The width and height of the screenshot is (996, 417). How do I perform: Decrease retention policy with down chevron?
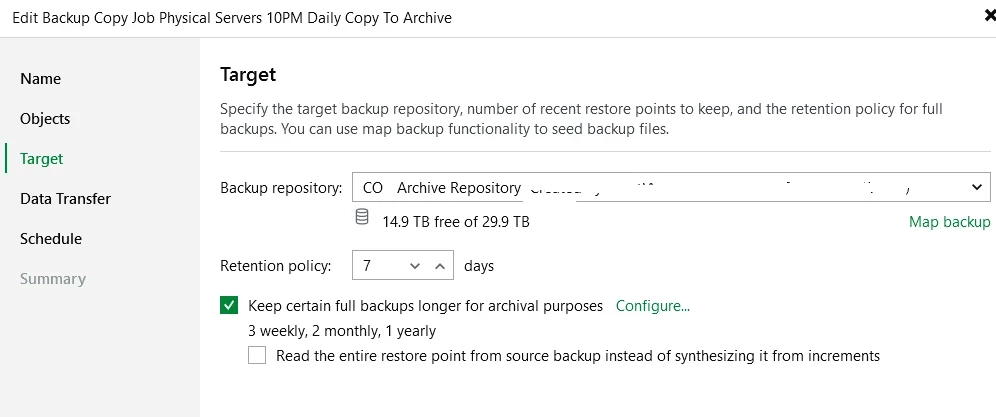(415, 266)
